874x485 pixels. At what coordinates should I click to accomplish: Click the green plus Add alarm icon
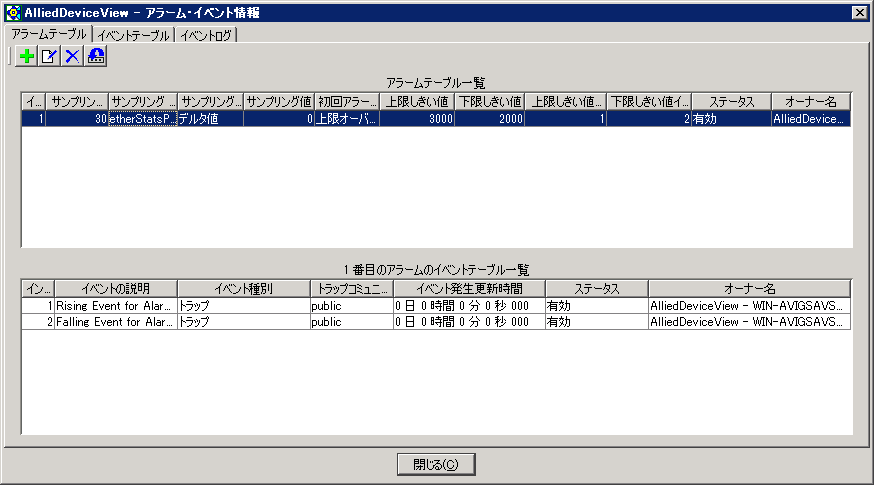click(27, 57)
